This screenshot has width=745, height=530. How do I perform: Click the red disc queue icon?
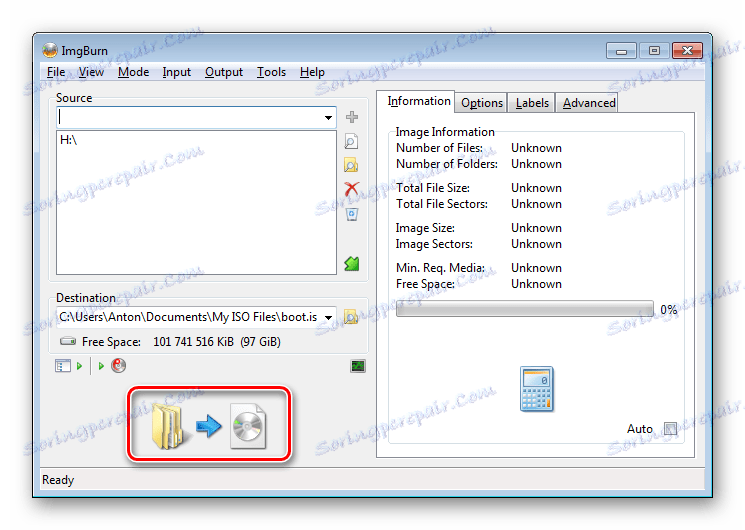[x=118, y=366]
